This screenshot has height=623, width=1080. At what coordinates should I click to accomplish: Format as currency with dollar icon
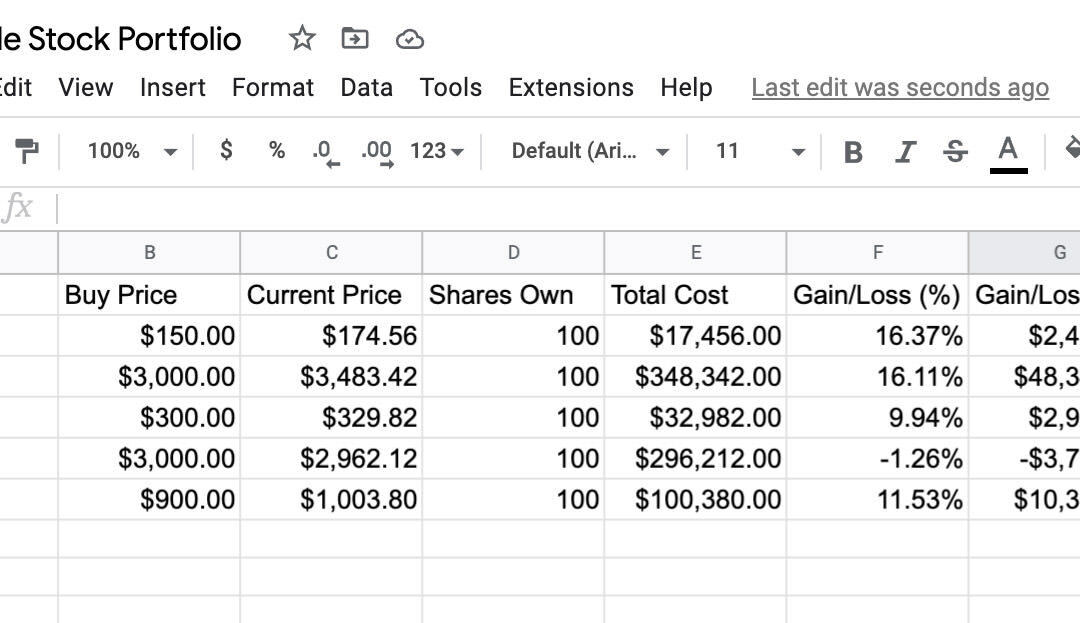(226, 150)
